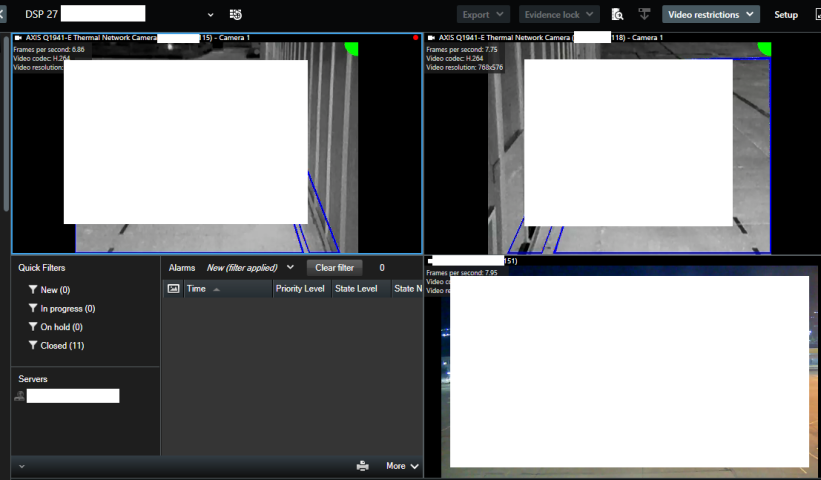Filter alarms by New (0)
The width and height of the screenshot is (821, 480).
coord(48,290)
